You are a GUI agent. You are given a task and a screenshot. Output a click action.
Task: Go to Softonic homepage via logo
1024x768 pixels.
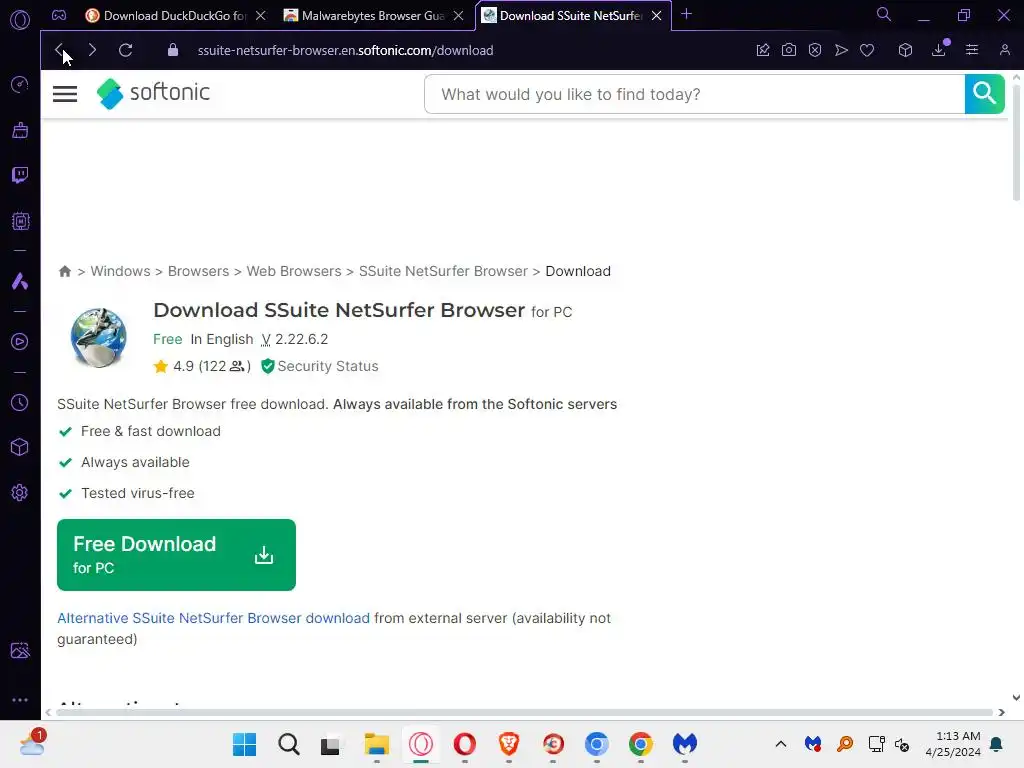[x=153, y=93]
